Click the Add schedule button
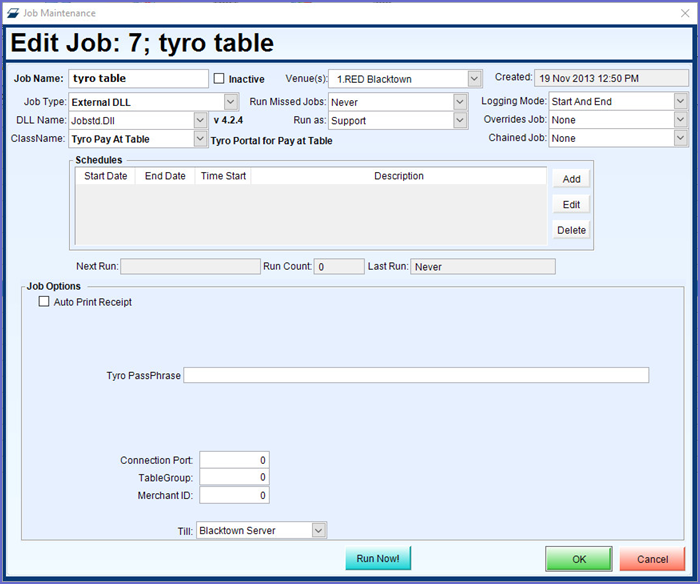 [571, 179]
